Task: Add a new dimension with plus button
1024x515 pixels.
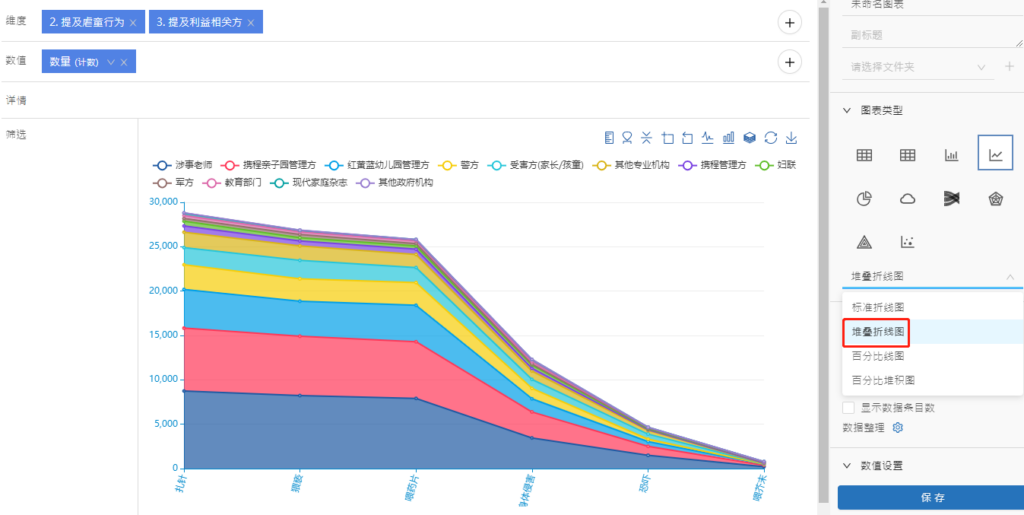Action: click(789, 22)
